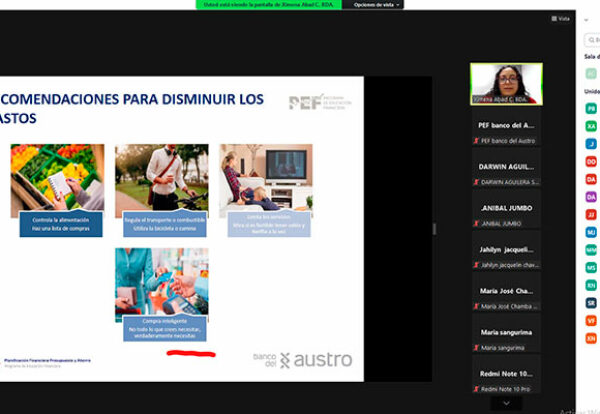
Task: Focus the participant search field
Action: [592, 40]
